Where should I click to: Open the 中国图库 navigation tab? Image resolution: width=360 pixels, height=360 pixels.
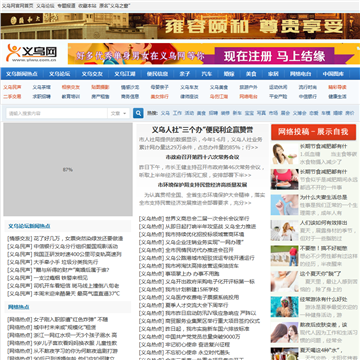point(333,74)
